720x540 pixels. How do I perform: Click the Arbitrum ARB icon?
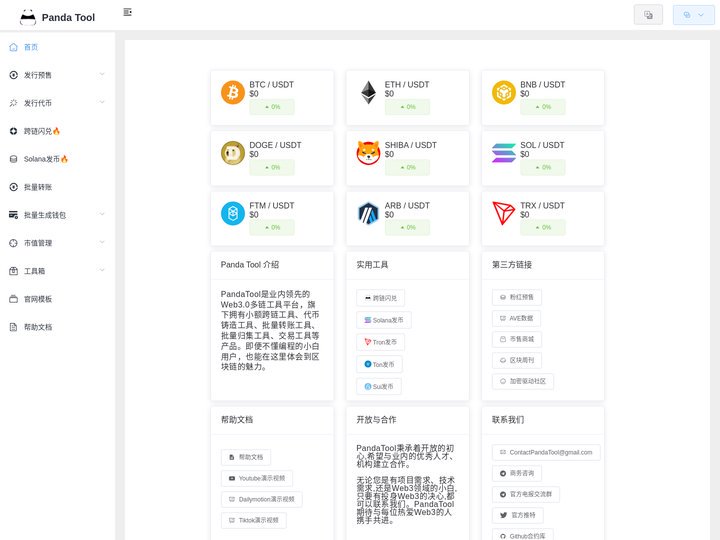(x=368, y=214)
